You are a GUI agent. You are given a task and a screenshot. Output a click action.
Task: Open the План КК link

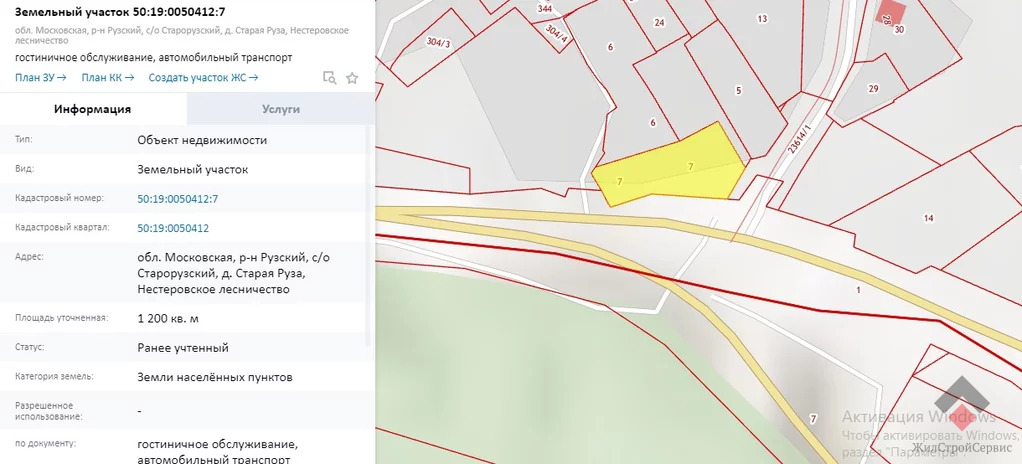coord(107,77)
